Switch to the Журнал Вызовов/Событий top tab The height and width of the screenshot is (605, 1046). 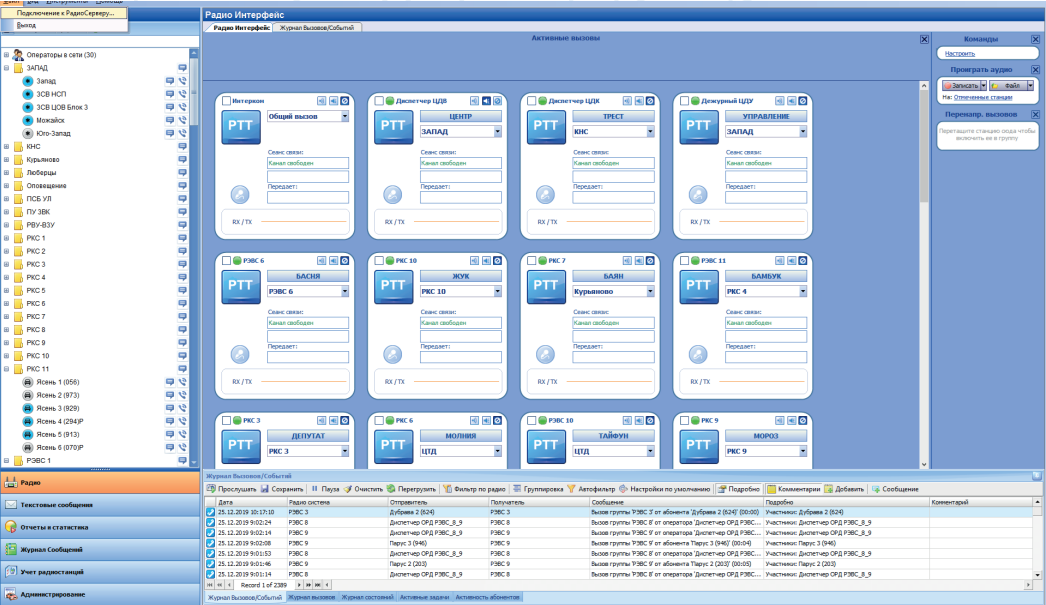317,27
